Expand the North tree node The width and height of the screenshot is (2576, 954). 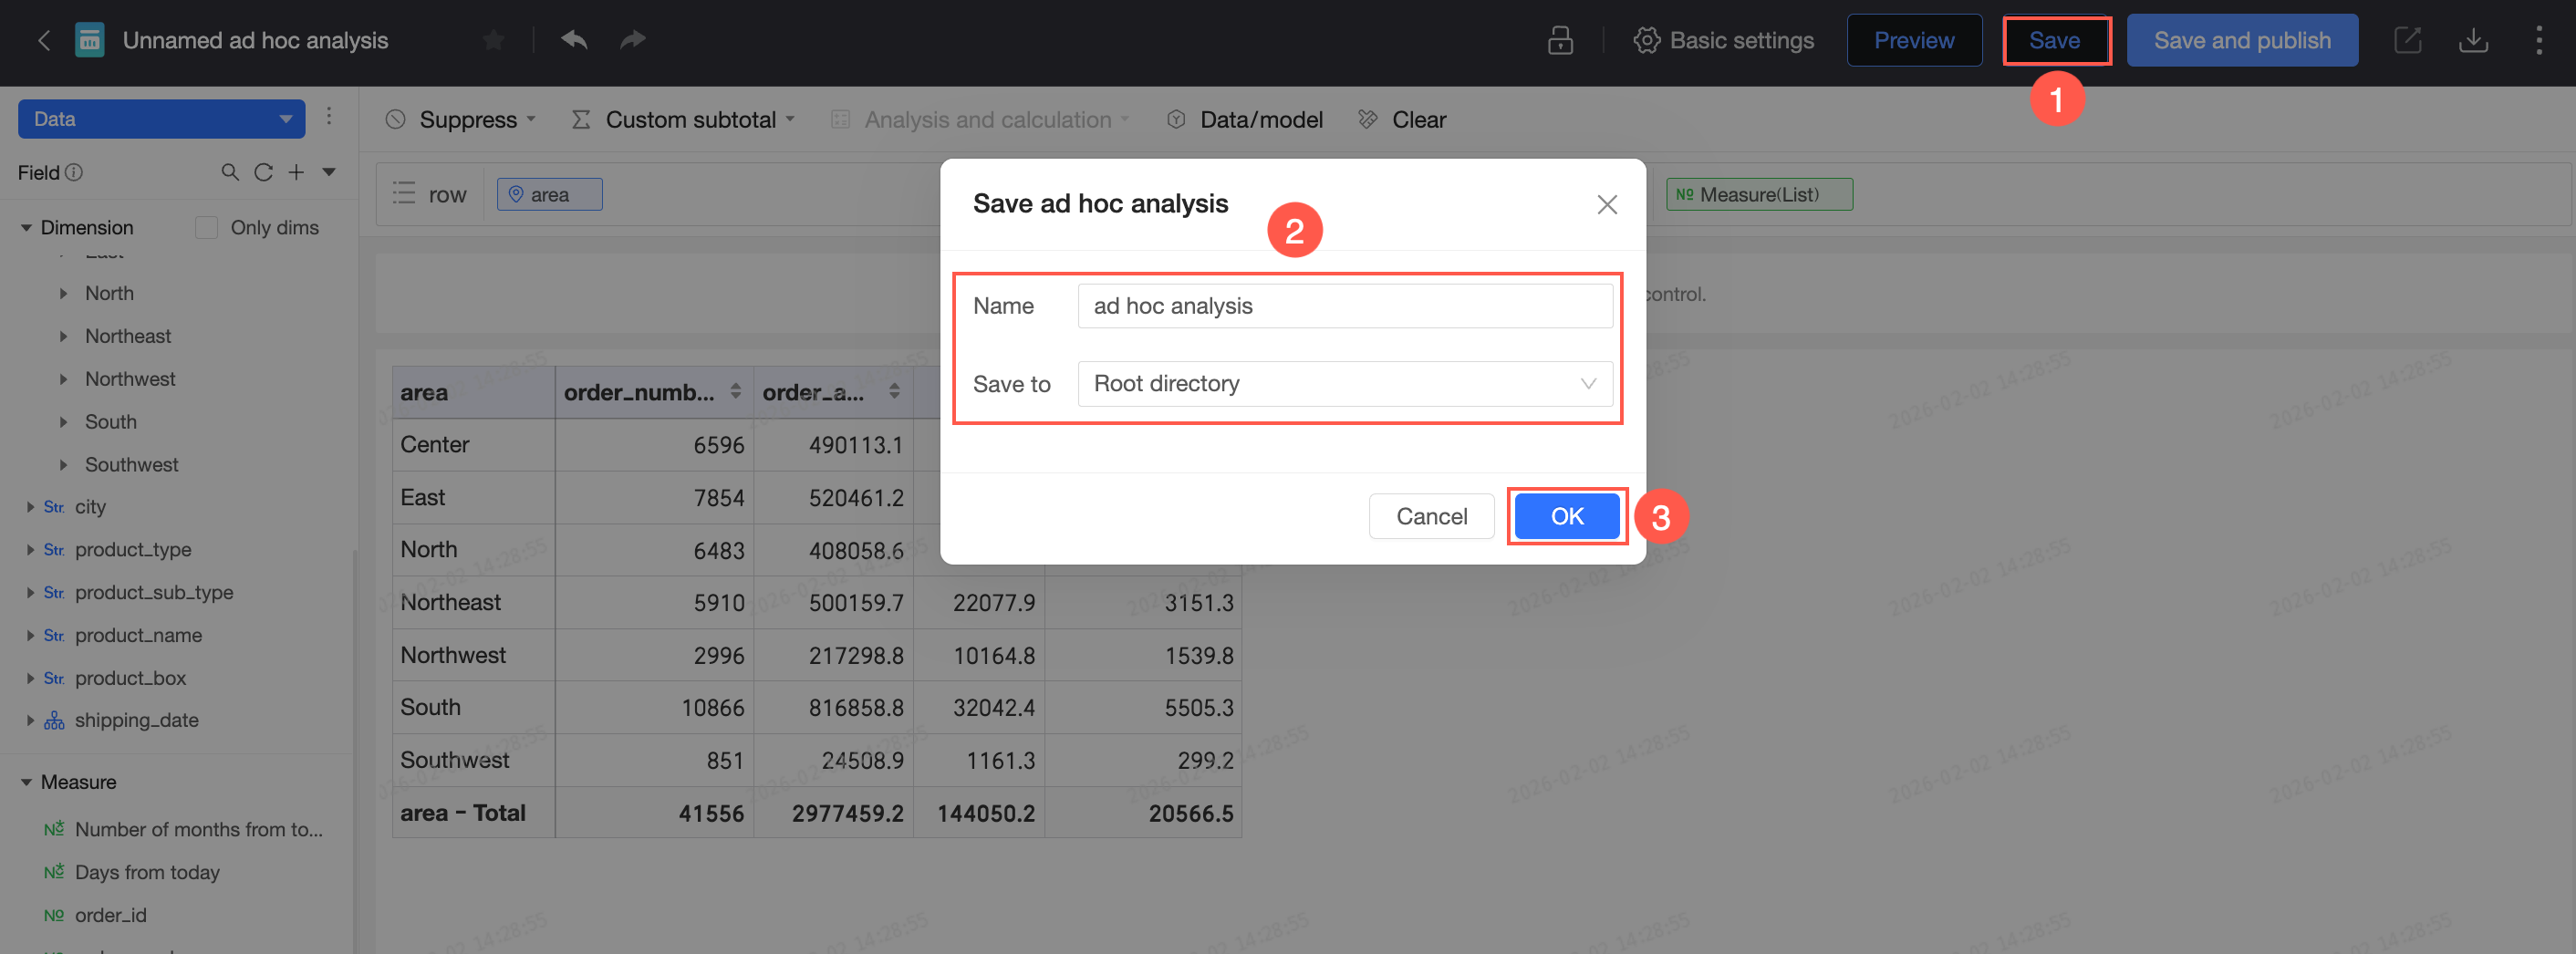(63, 293)
